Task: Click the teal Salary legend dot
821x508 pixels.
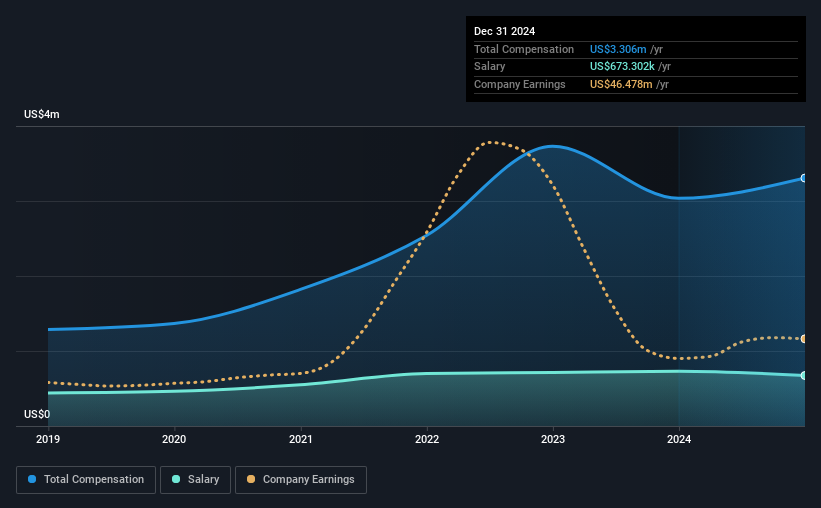Action: coord(176,479)
